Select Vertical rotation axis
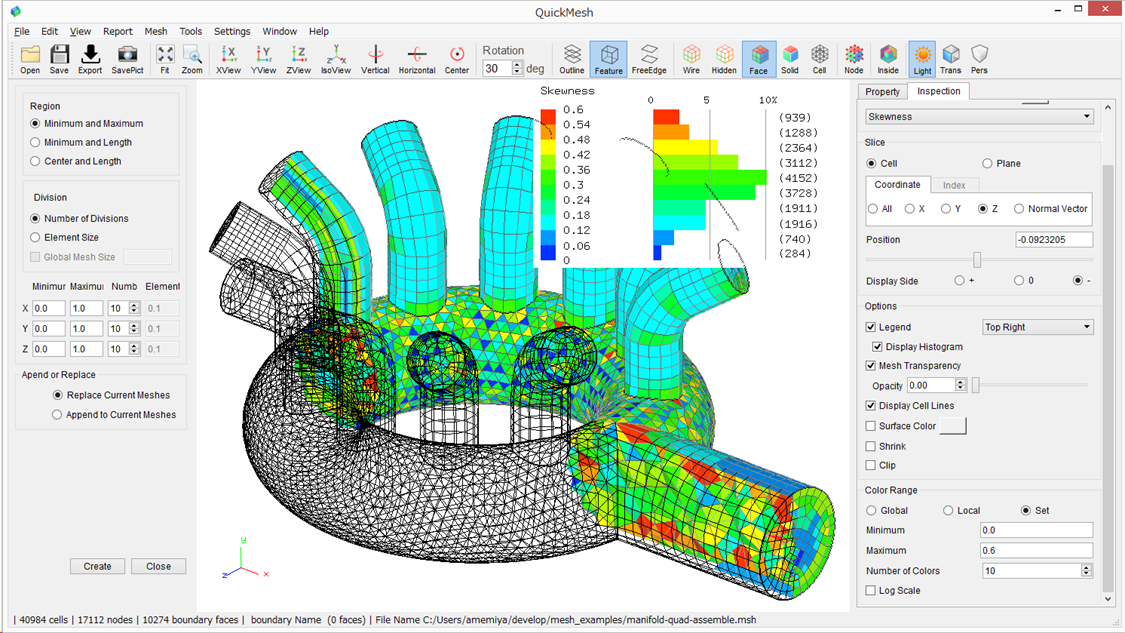This screenshot has height=633, width=1125. coord(375,59)
